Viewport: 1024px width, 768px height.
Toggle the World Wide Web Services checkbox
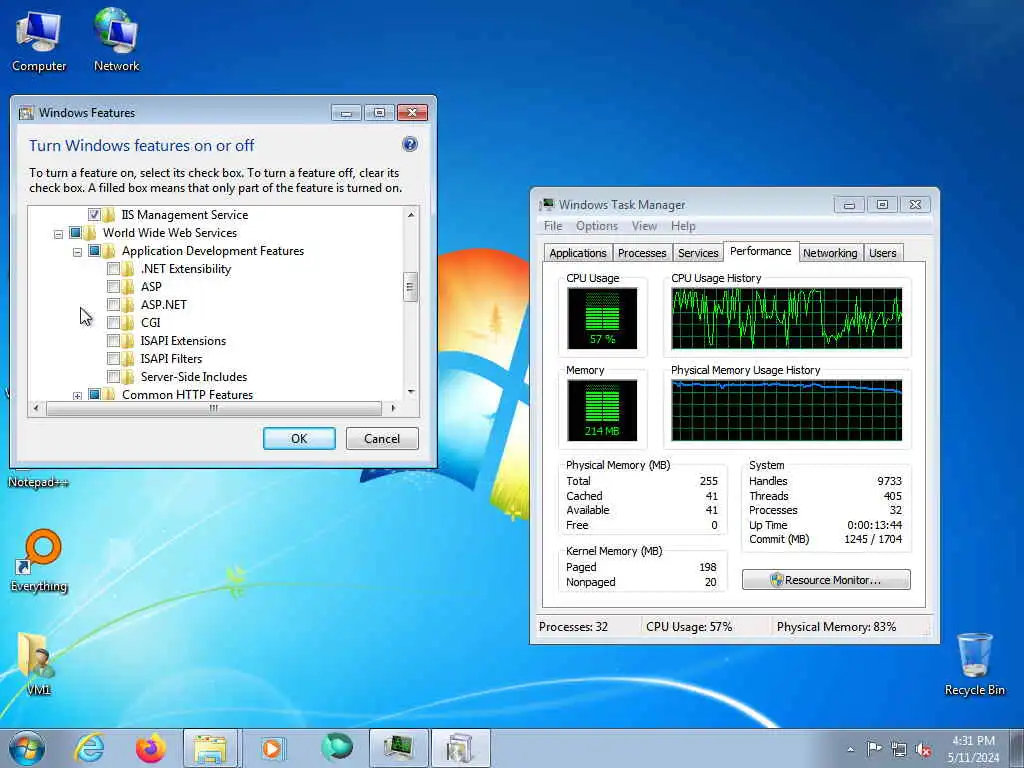tap(75, 232)
